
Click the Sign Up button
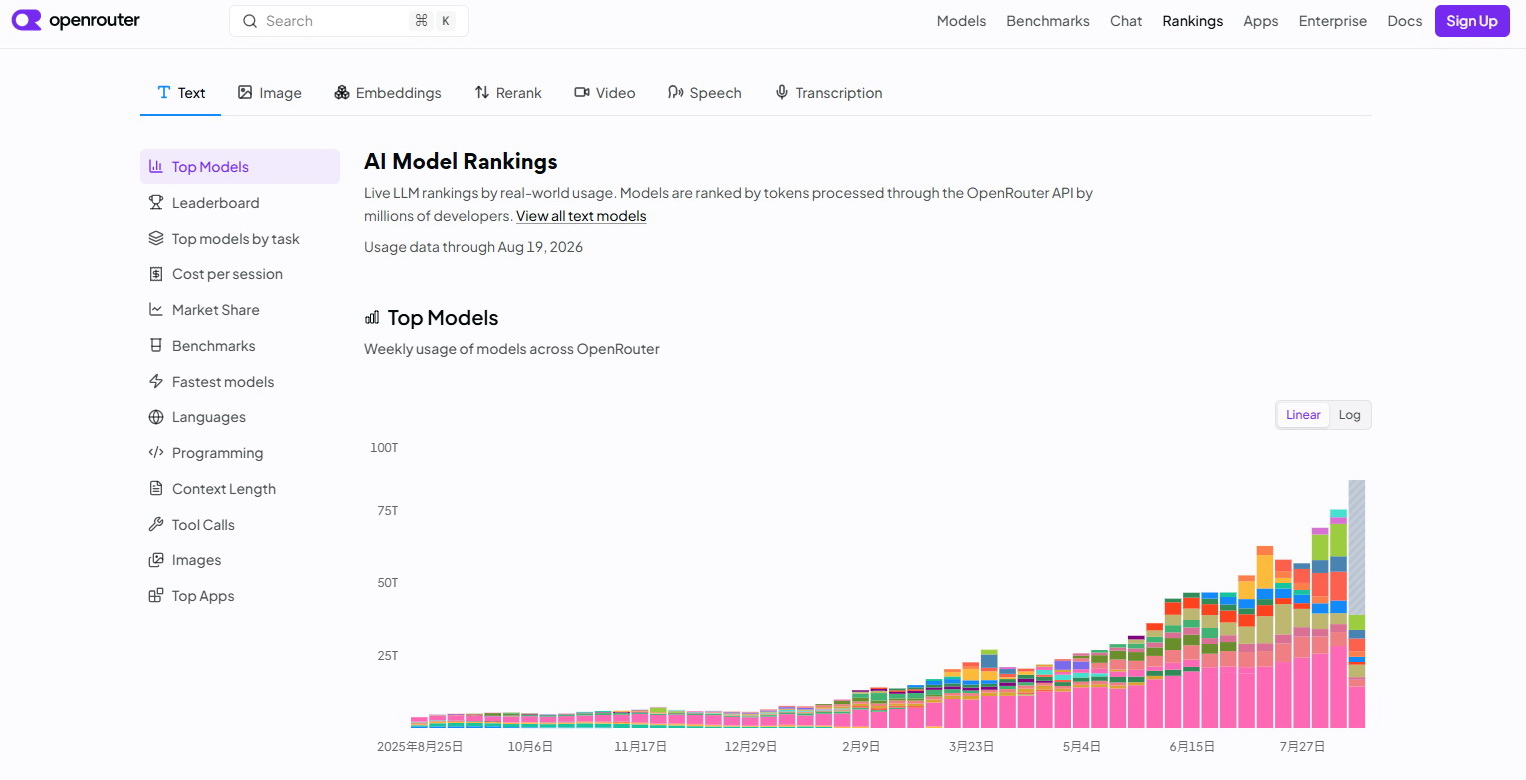point(1472,21)
